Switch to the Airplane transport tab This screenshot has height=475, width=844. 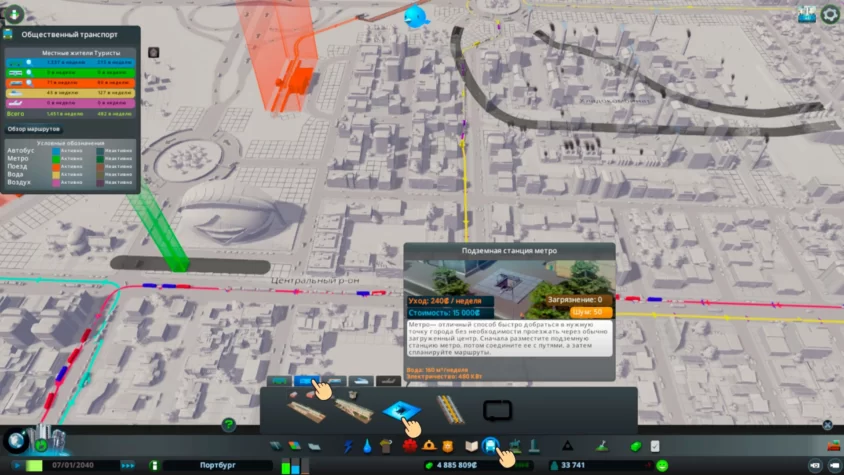[x=388, y=381]
